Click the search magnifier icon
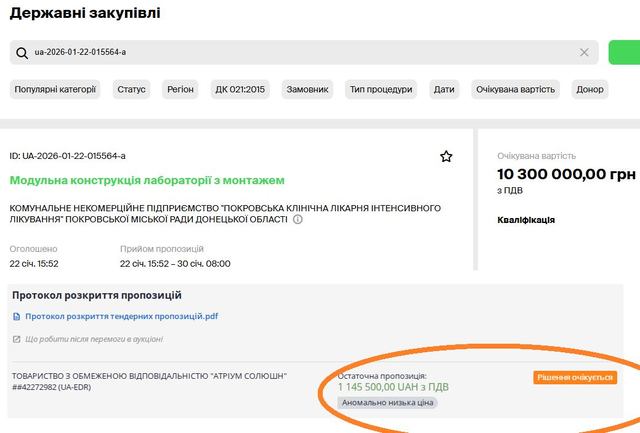Viewport: 640px width, 433px height. [x=21, y=52]
